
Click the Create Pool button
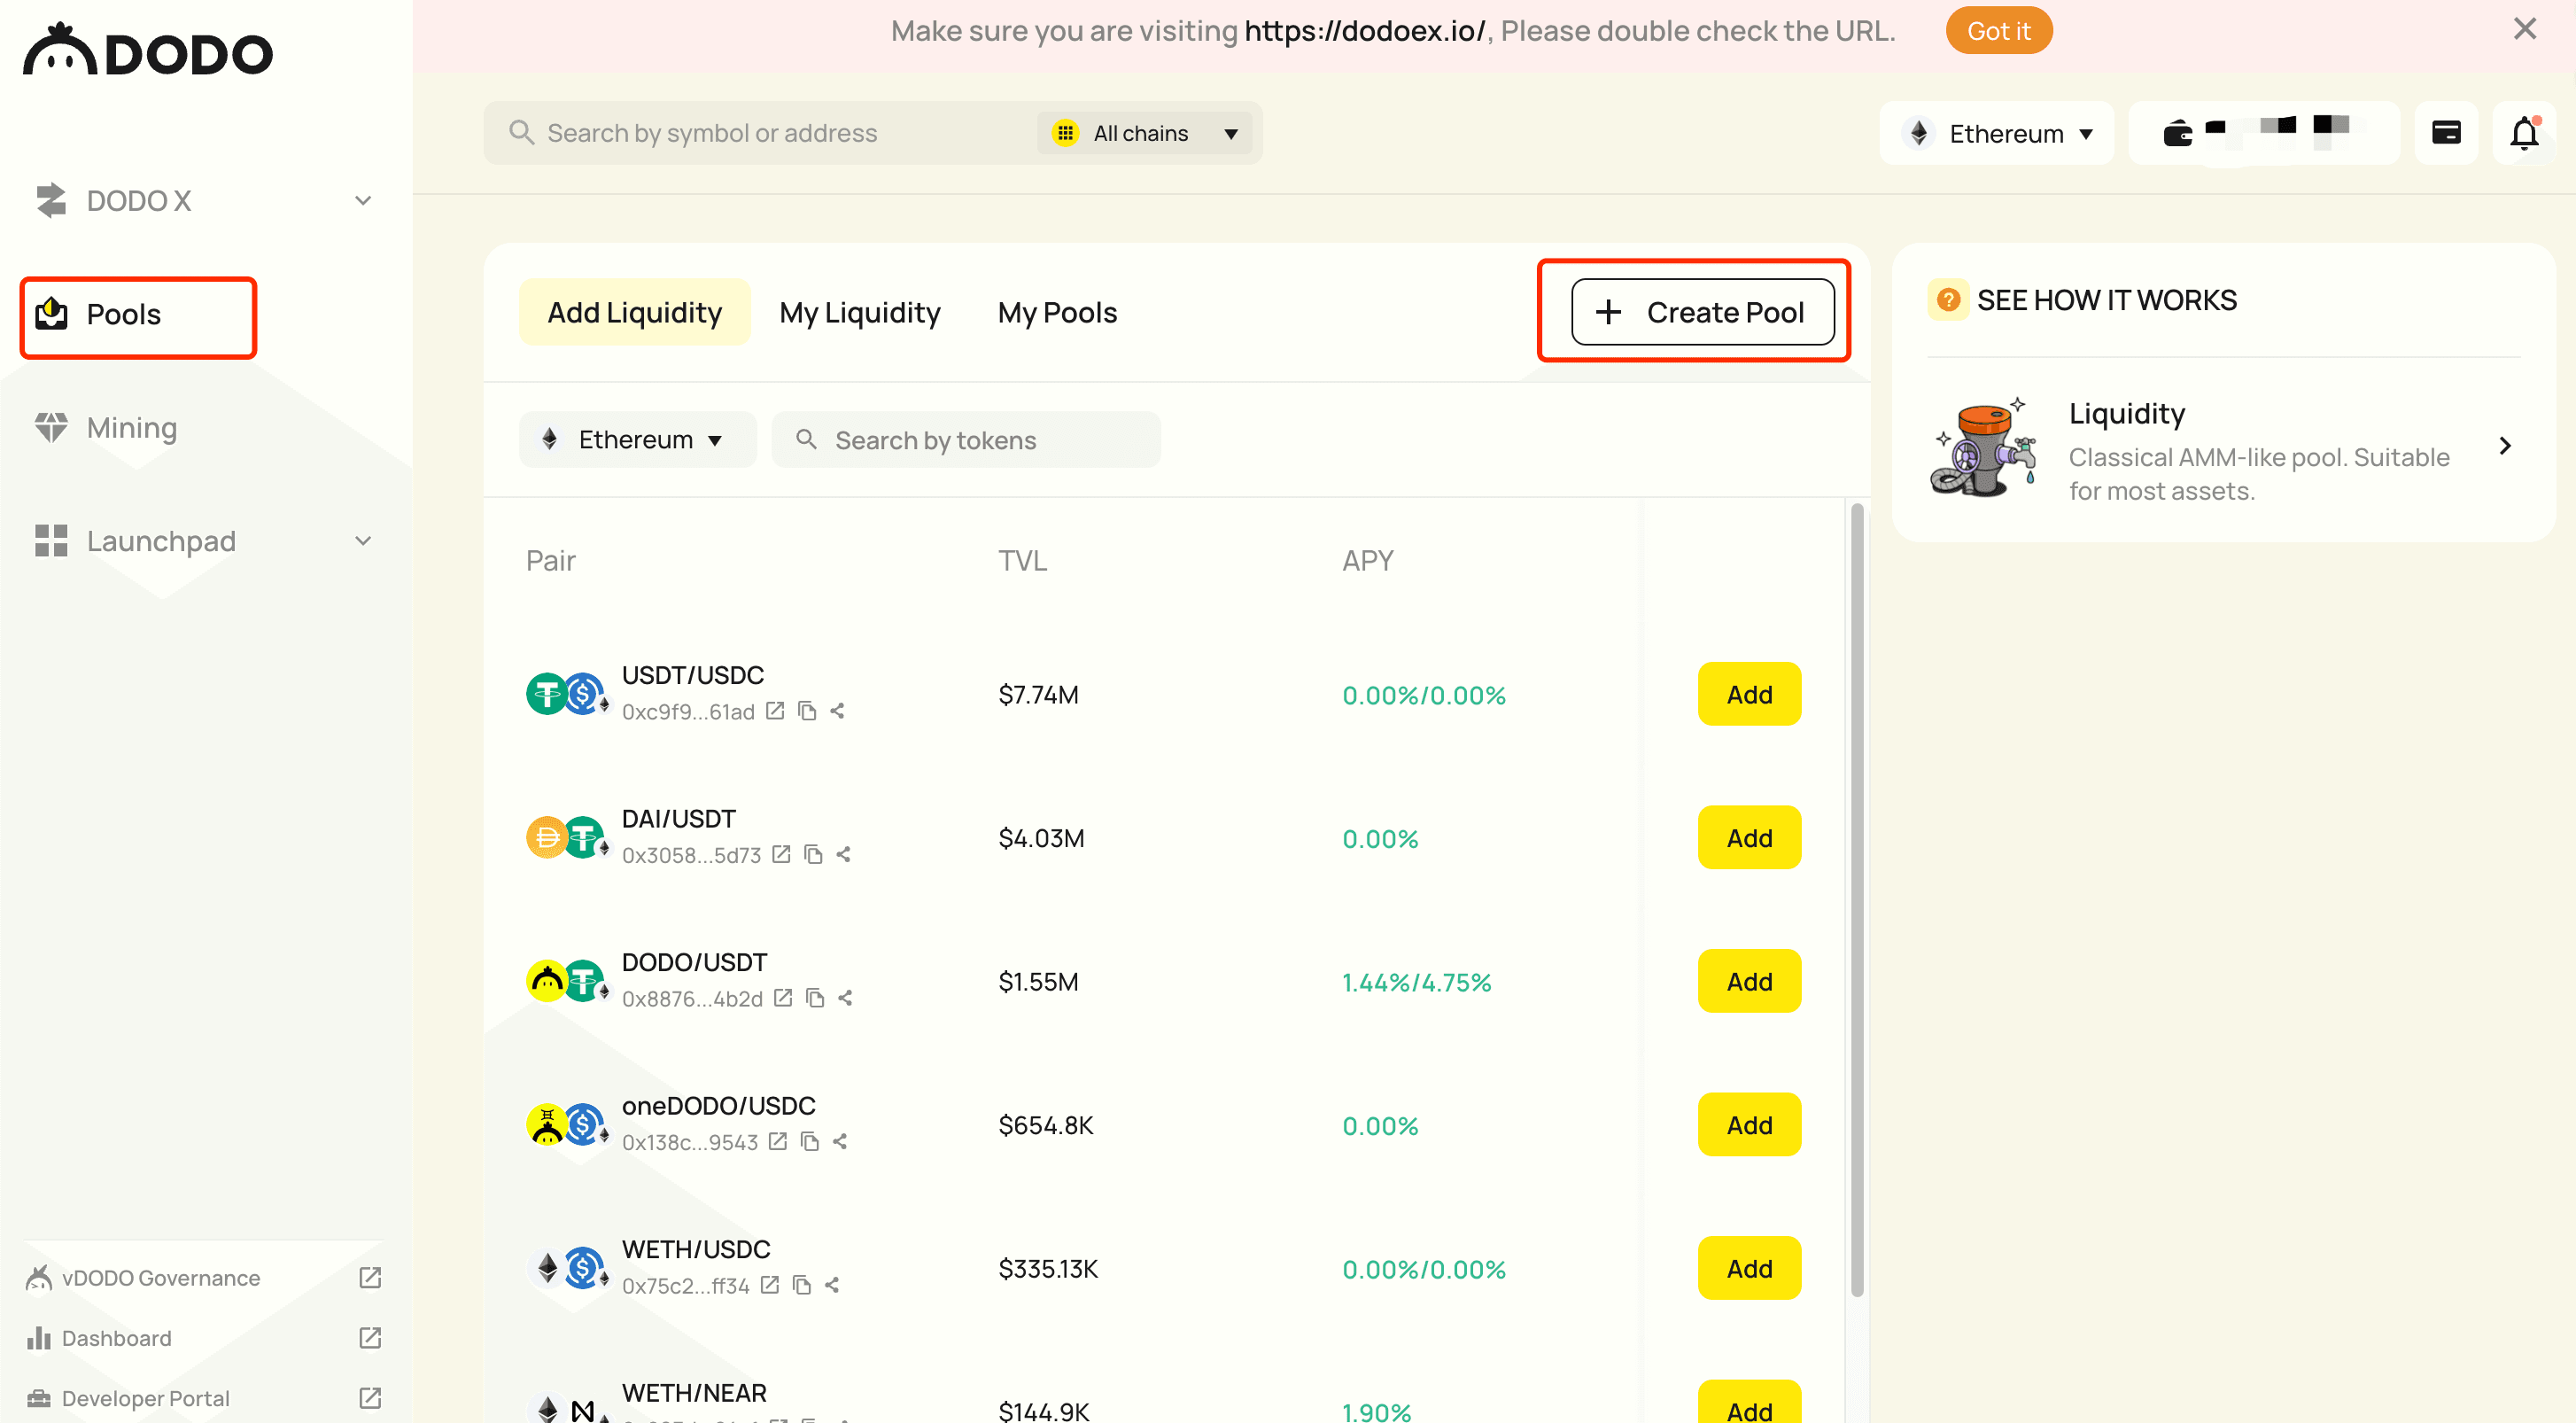pos(1702,312)
